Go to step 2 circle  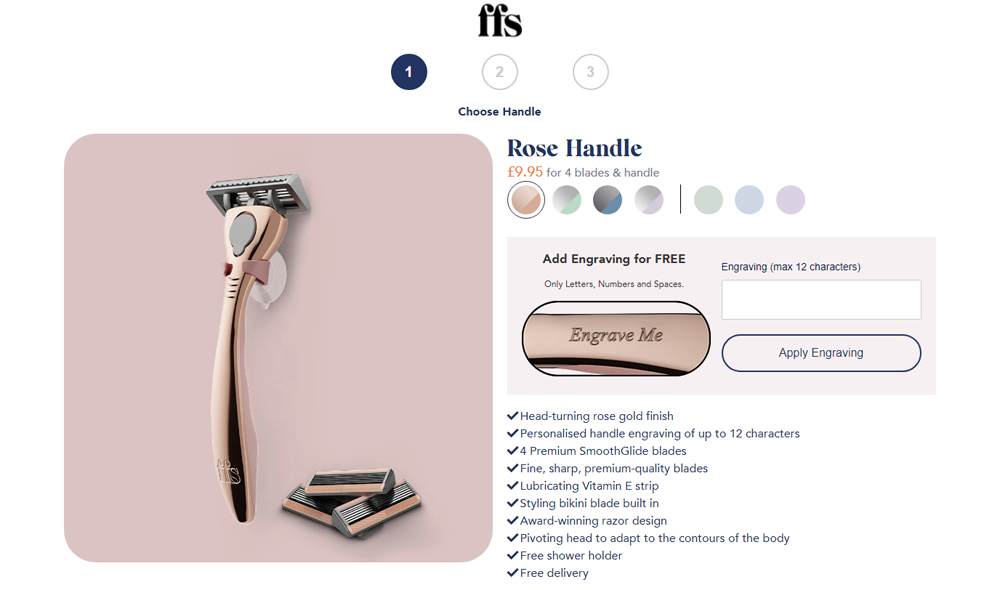pos(499,72)
